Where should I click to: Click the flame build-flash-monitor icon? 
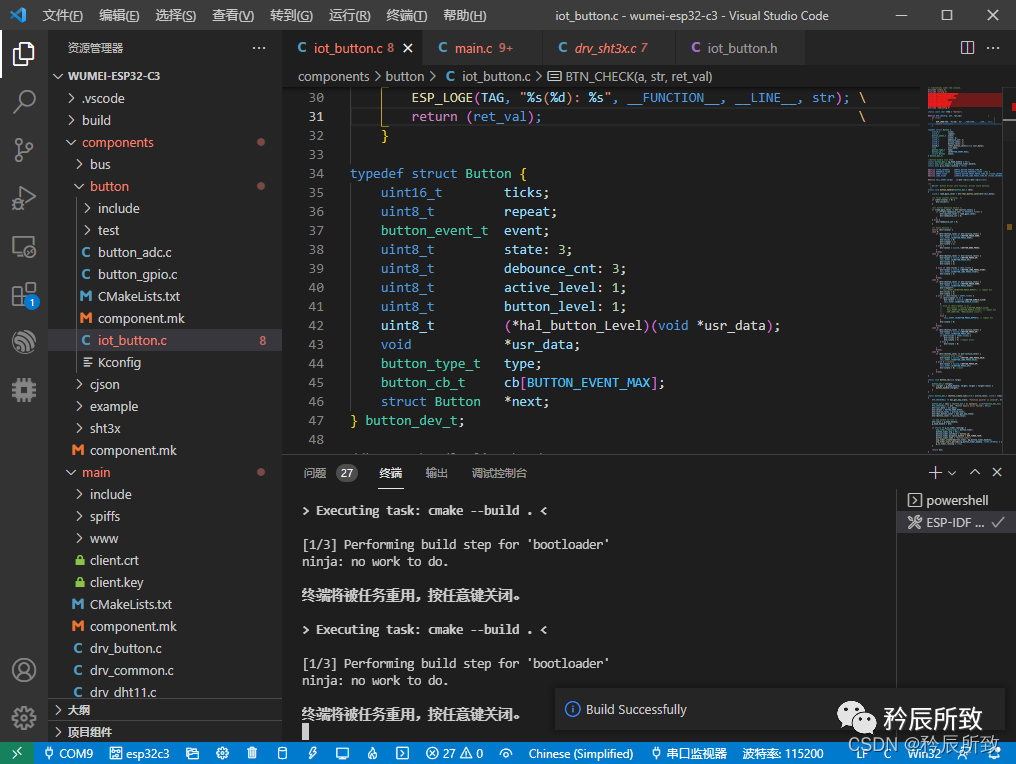coord(372,753)
